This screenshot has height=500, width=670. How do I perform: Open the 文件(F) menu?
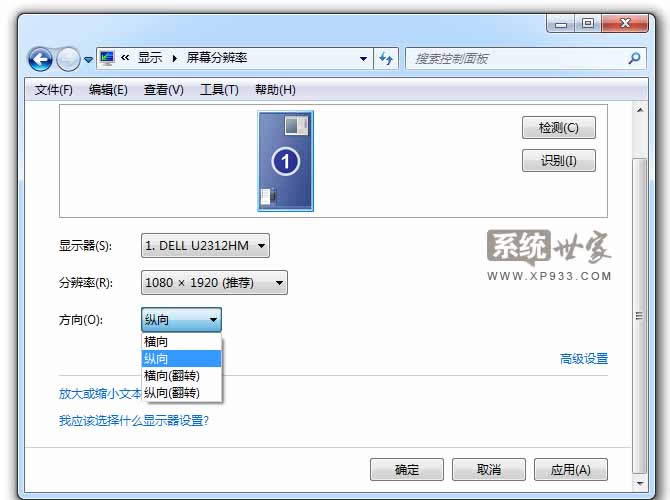pos(54,90)
